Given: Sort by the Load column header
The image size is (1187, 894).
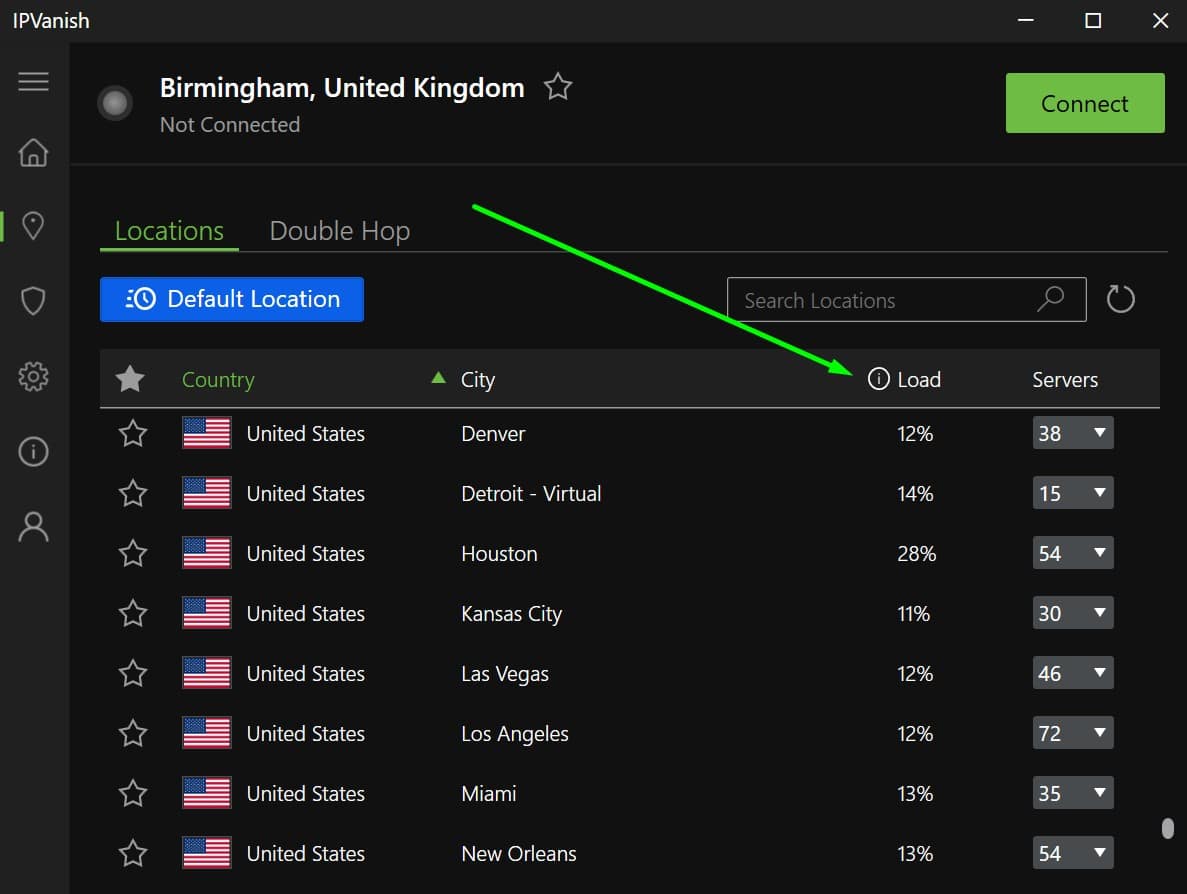Looking at the screenshot, I should pos(919,379).
